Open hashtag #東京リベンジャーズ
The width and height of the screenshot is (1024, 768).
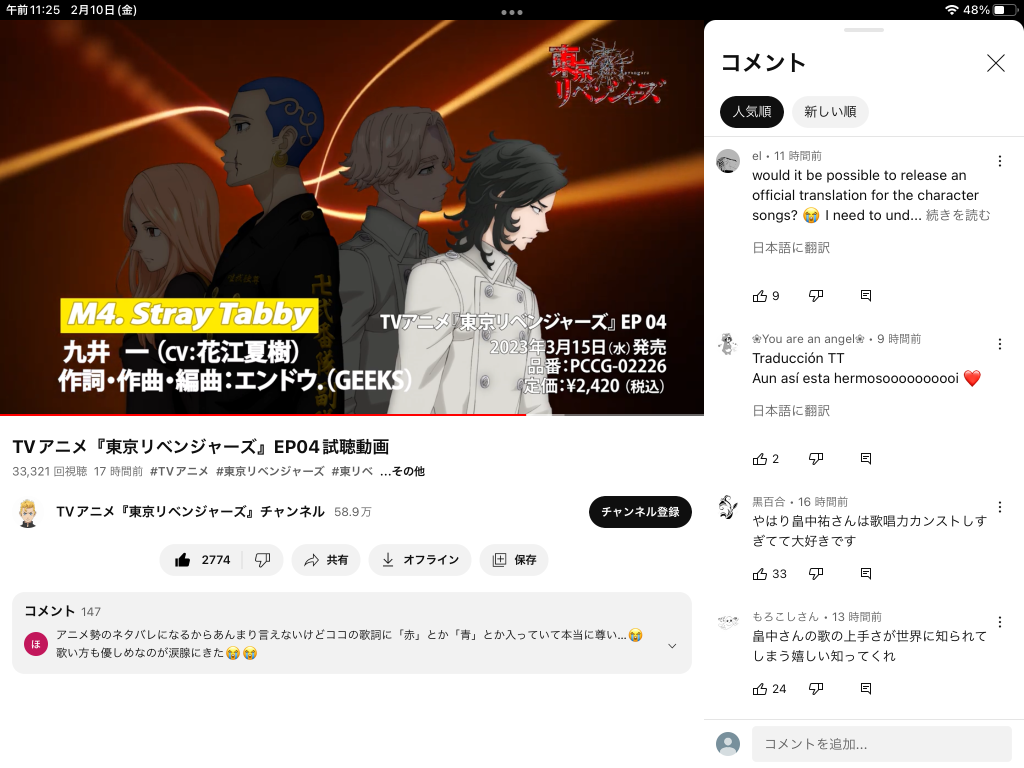click(x=270, y=472)
